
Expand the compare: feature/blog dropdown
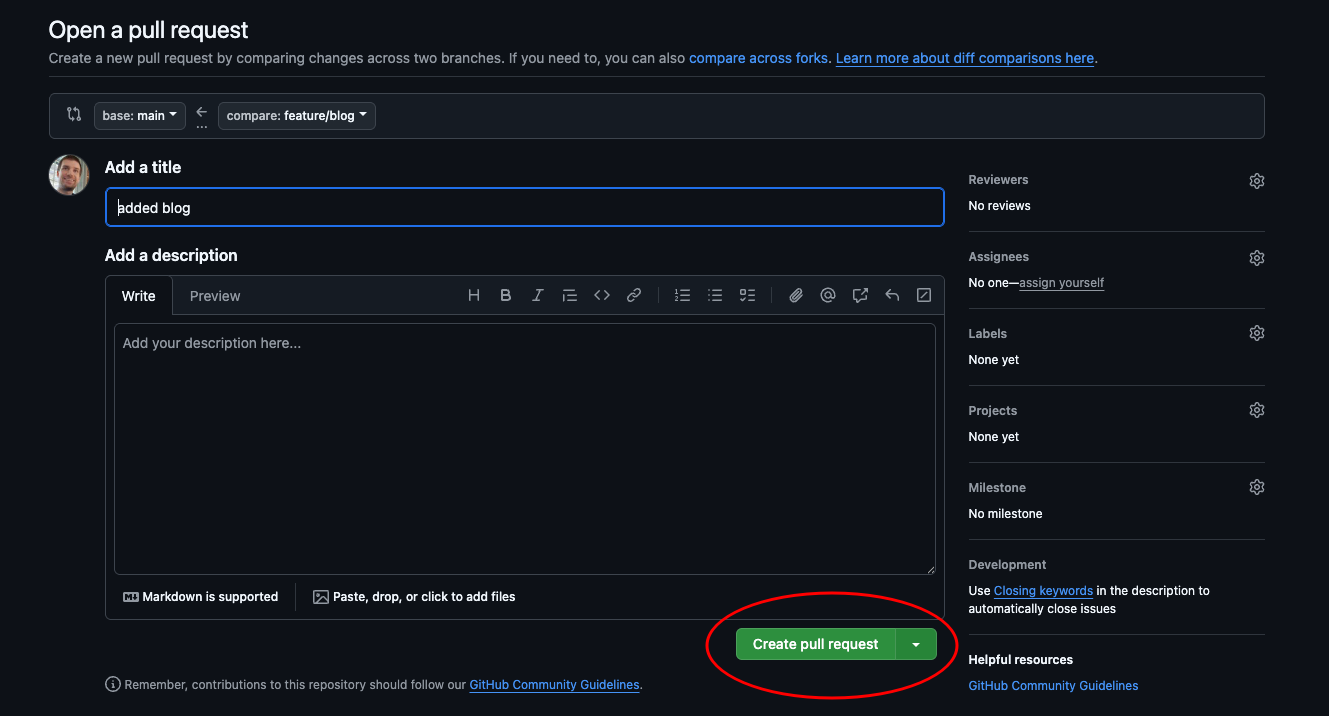coord(296,116)
